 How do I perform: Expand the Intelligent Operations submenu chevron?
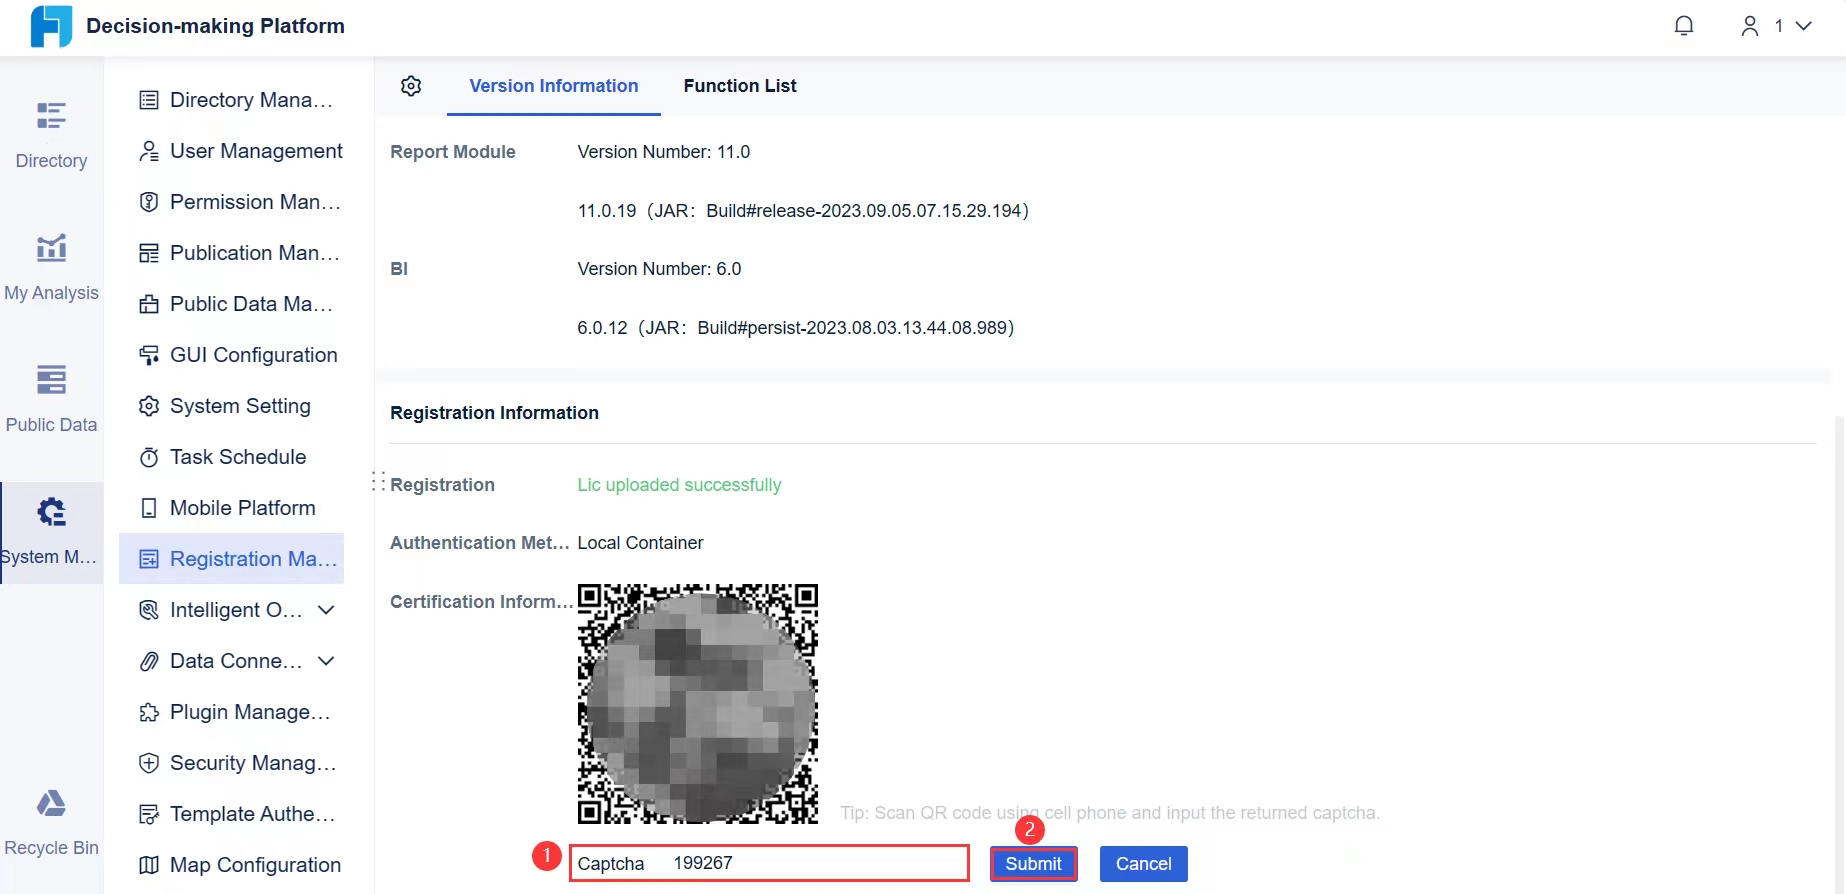point(326,610)
